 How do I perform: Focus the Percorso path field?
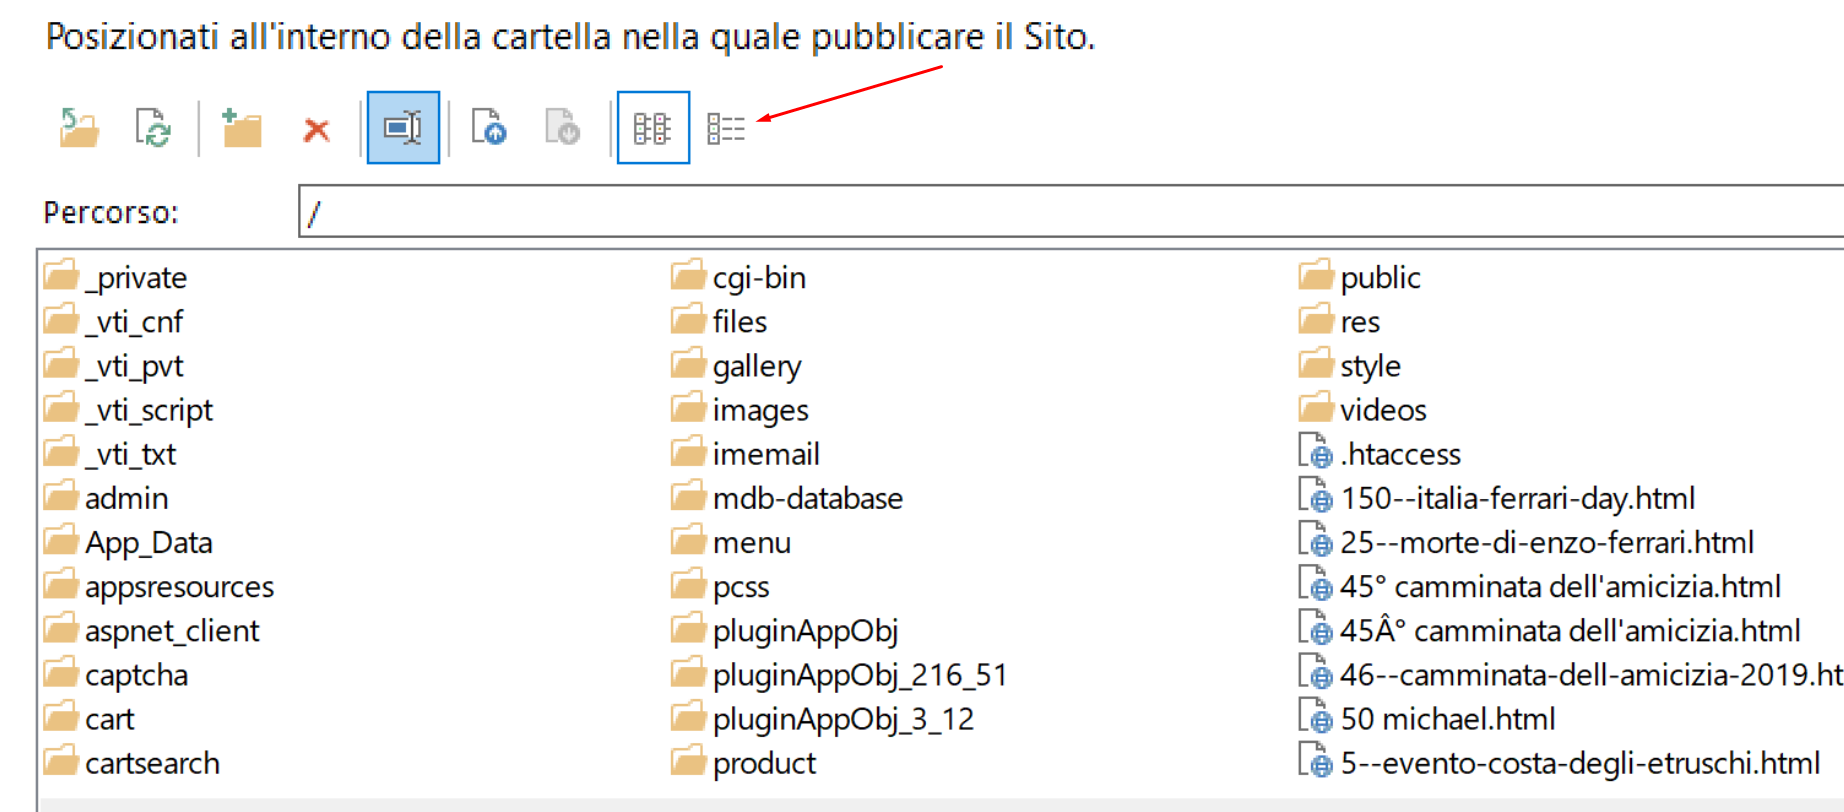point(1070,211)
